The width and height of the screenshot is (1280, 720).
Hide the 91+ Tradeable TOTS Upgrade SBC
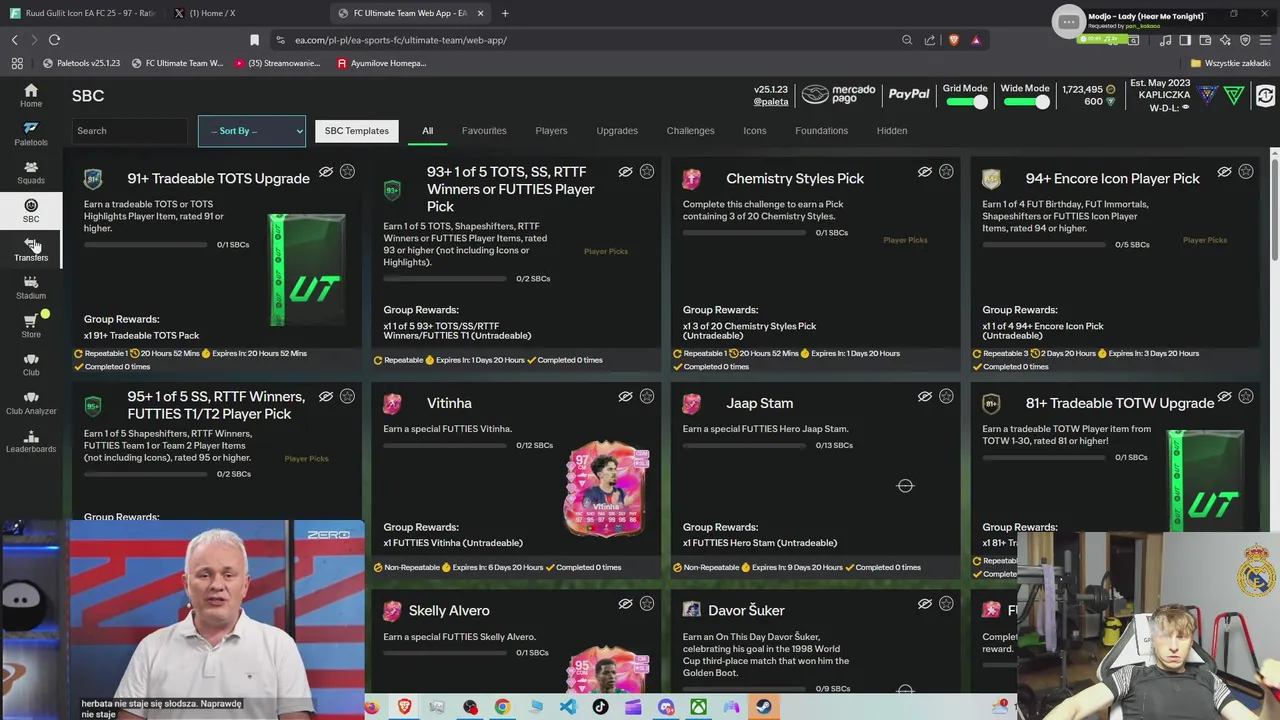click(326, 172)
